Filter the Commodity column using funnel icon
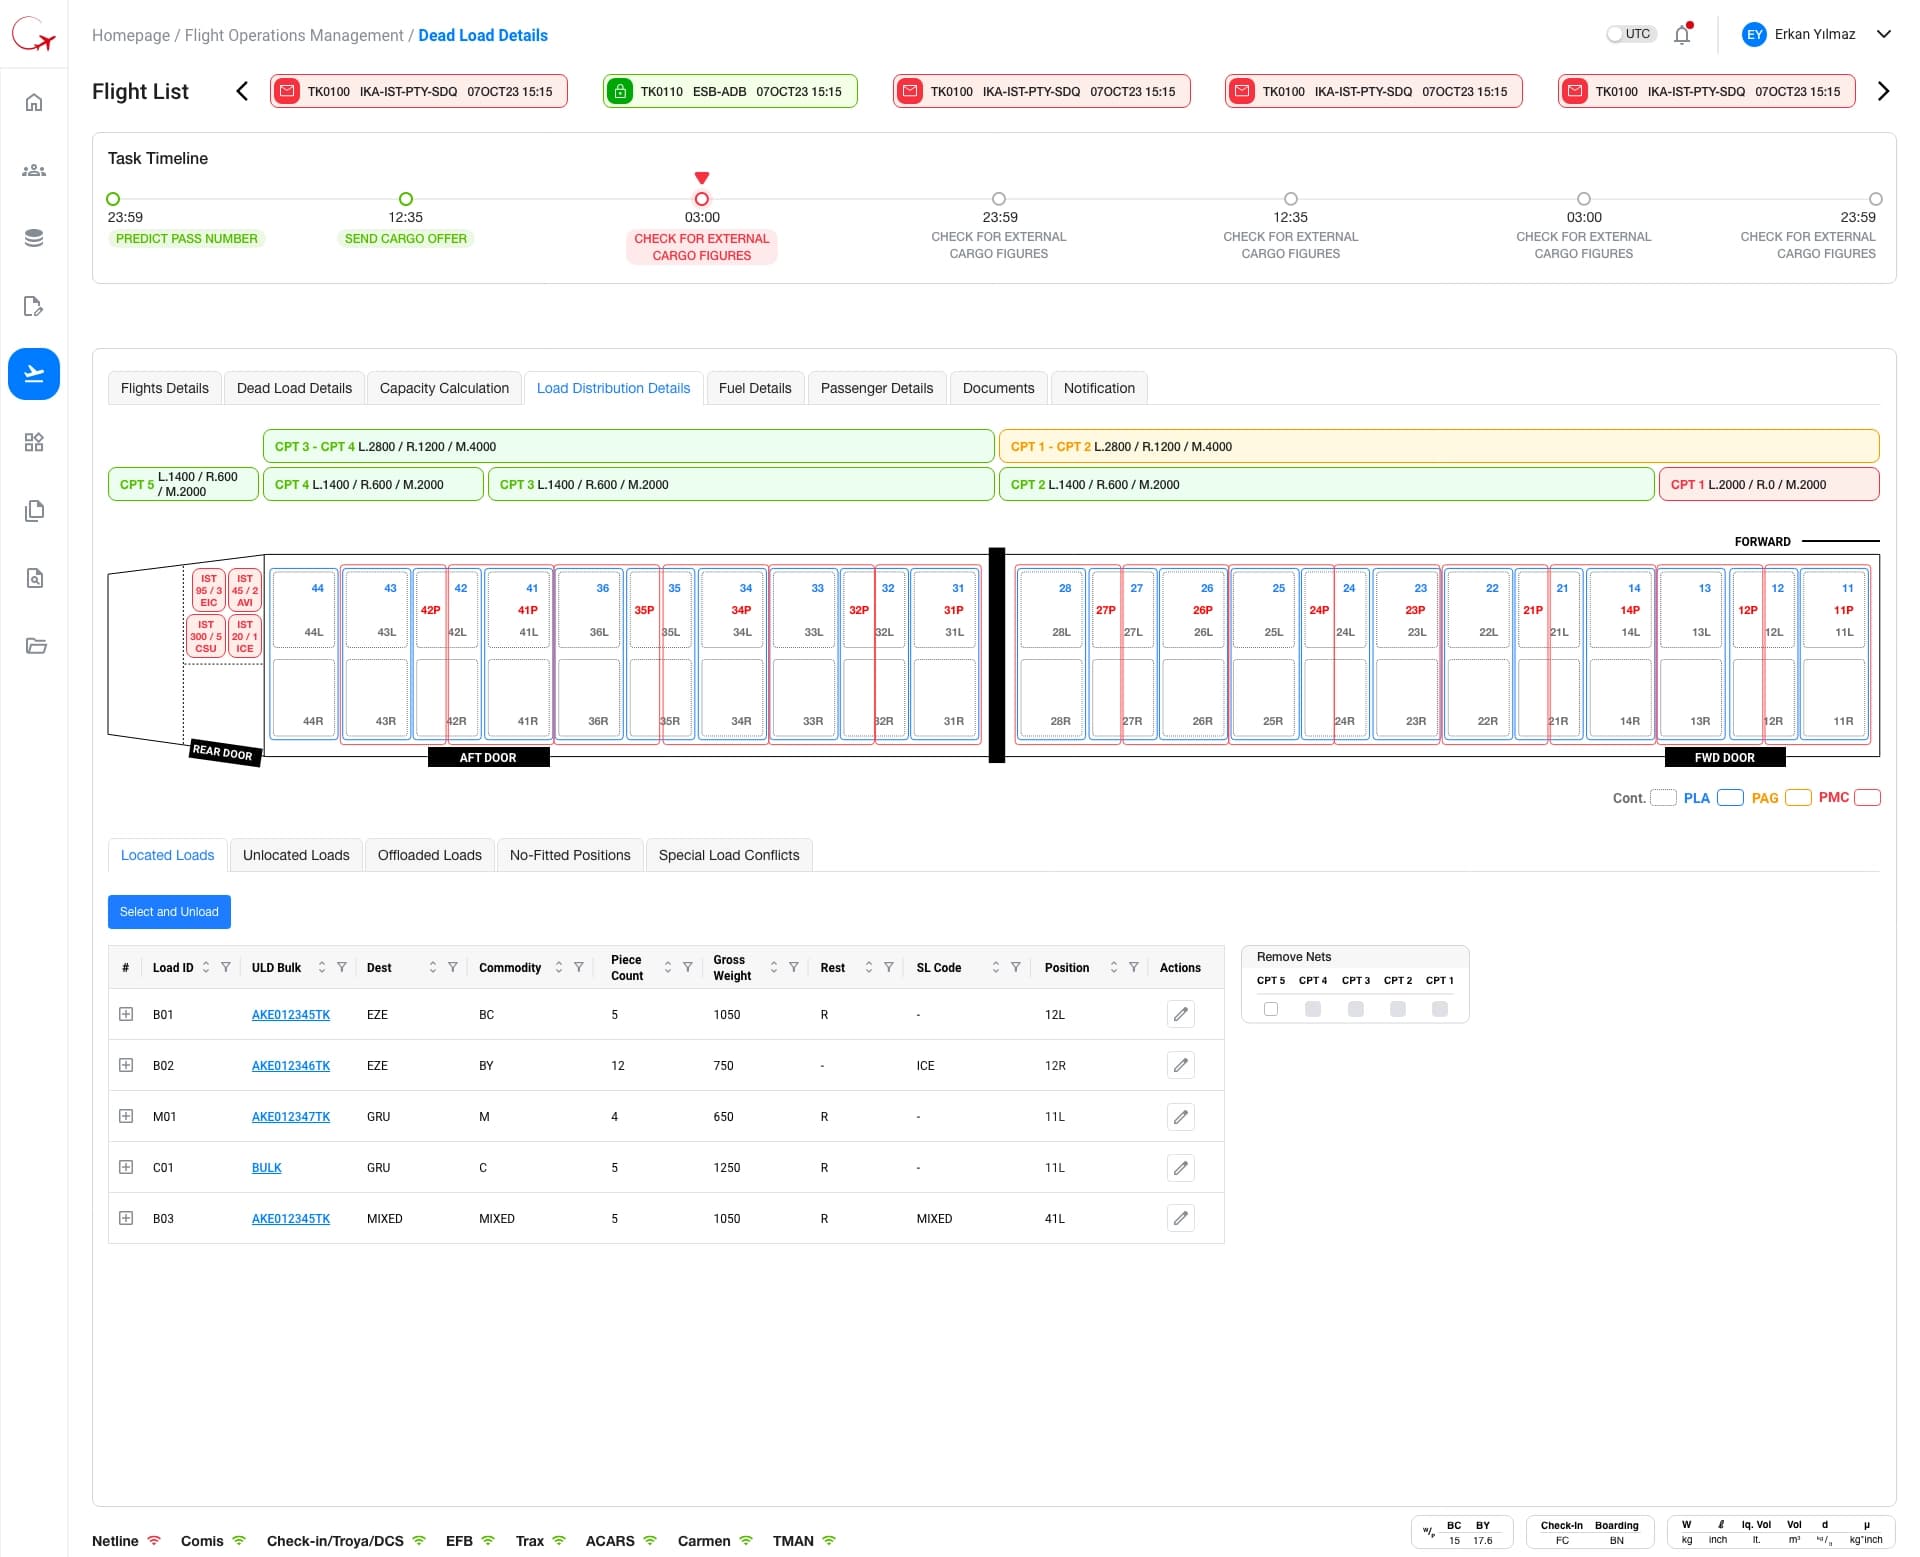 click(x=579, y=967)
